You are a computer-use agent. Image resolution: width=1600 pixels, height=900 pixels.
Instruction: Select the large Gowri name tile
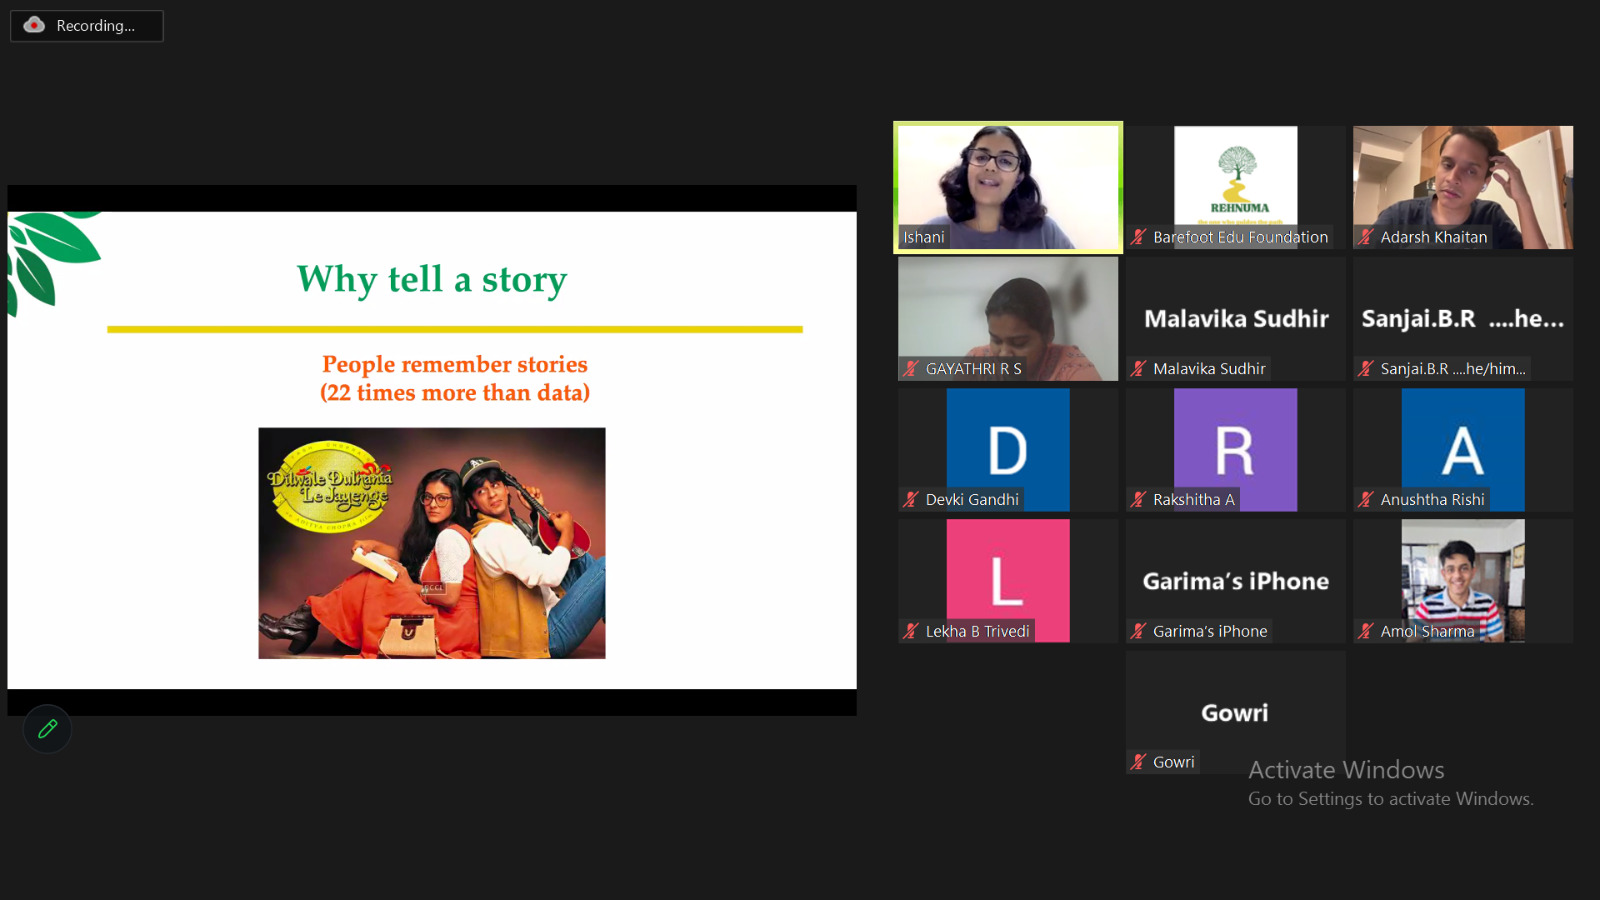tap(1235, 713)
